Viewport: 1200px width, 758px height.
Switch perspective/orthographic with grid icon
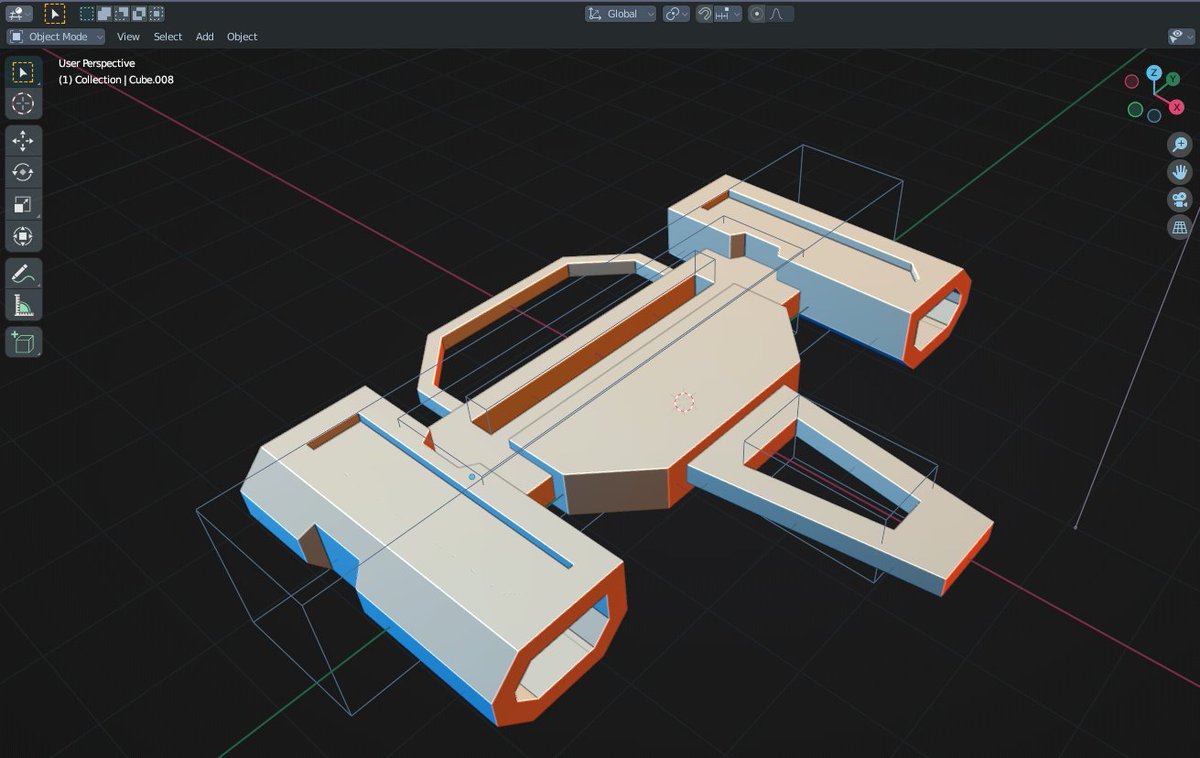click(x=1180, y=227)
